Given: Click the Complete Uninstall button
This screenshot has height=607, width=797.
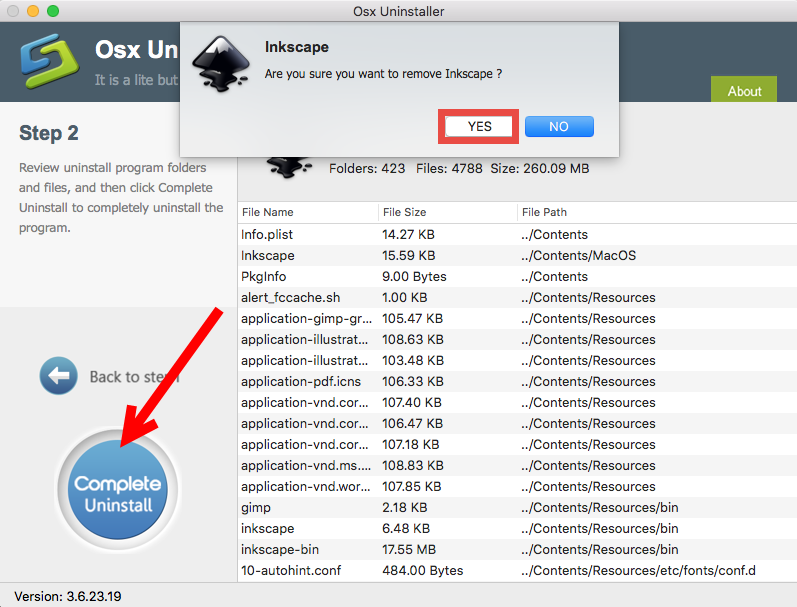Looking at the screenshot, I should [118, 489].
